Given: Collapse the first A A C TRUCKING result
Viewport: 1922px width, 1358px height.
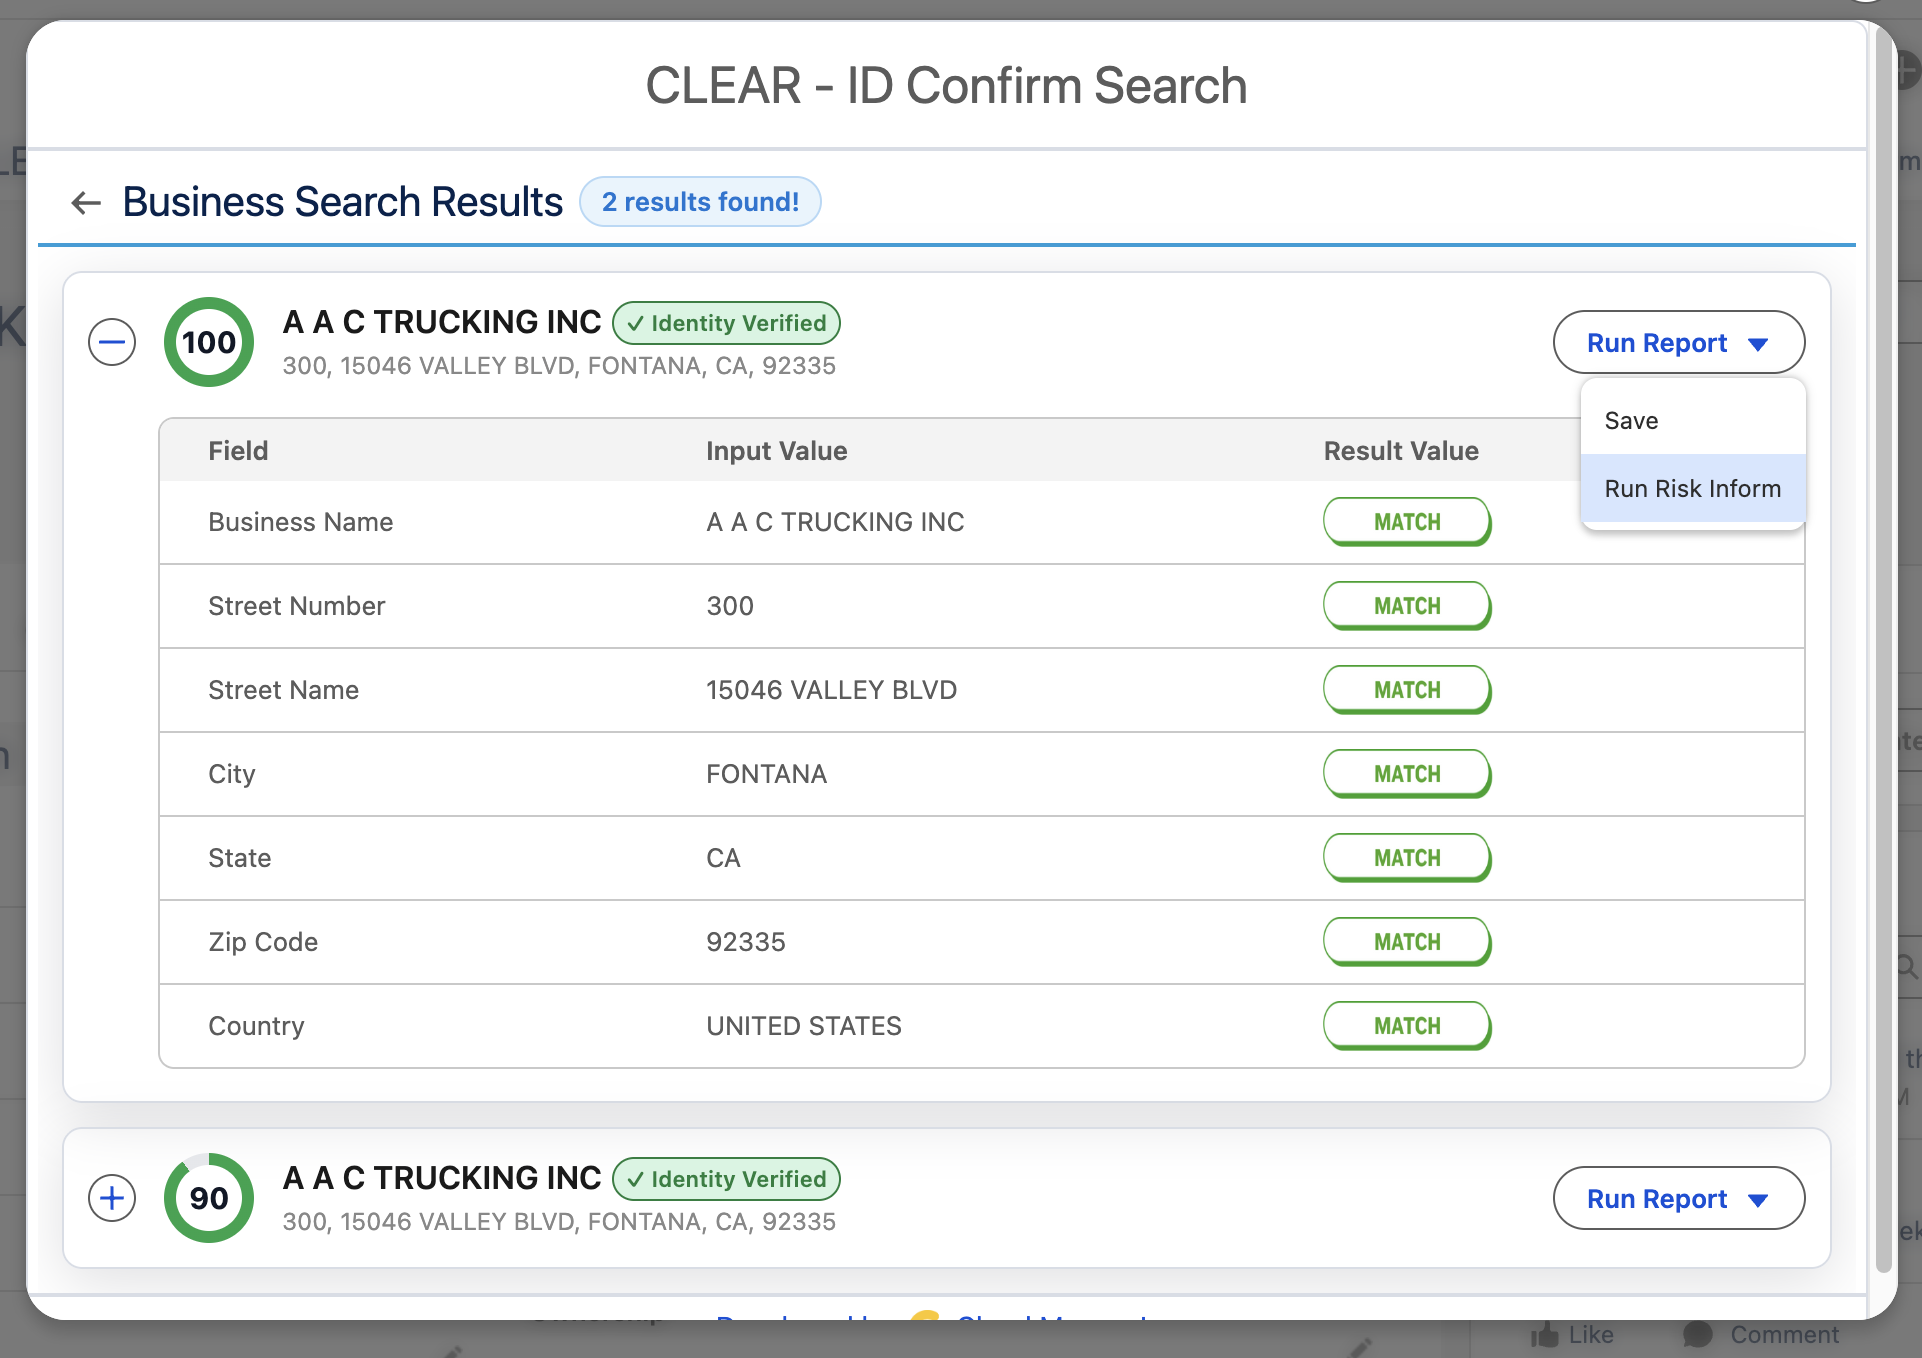Looking at the screenshot, I should click(112, 342).
